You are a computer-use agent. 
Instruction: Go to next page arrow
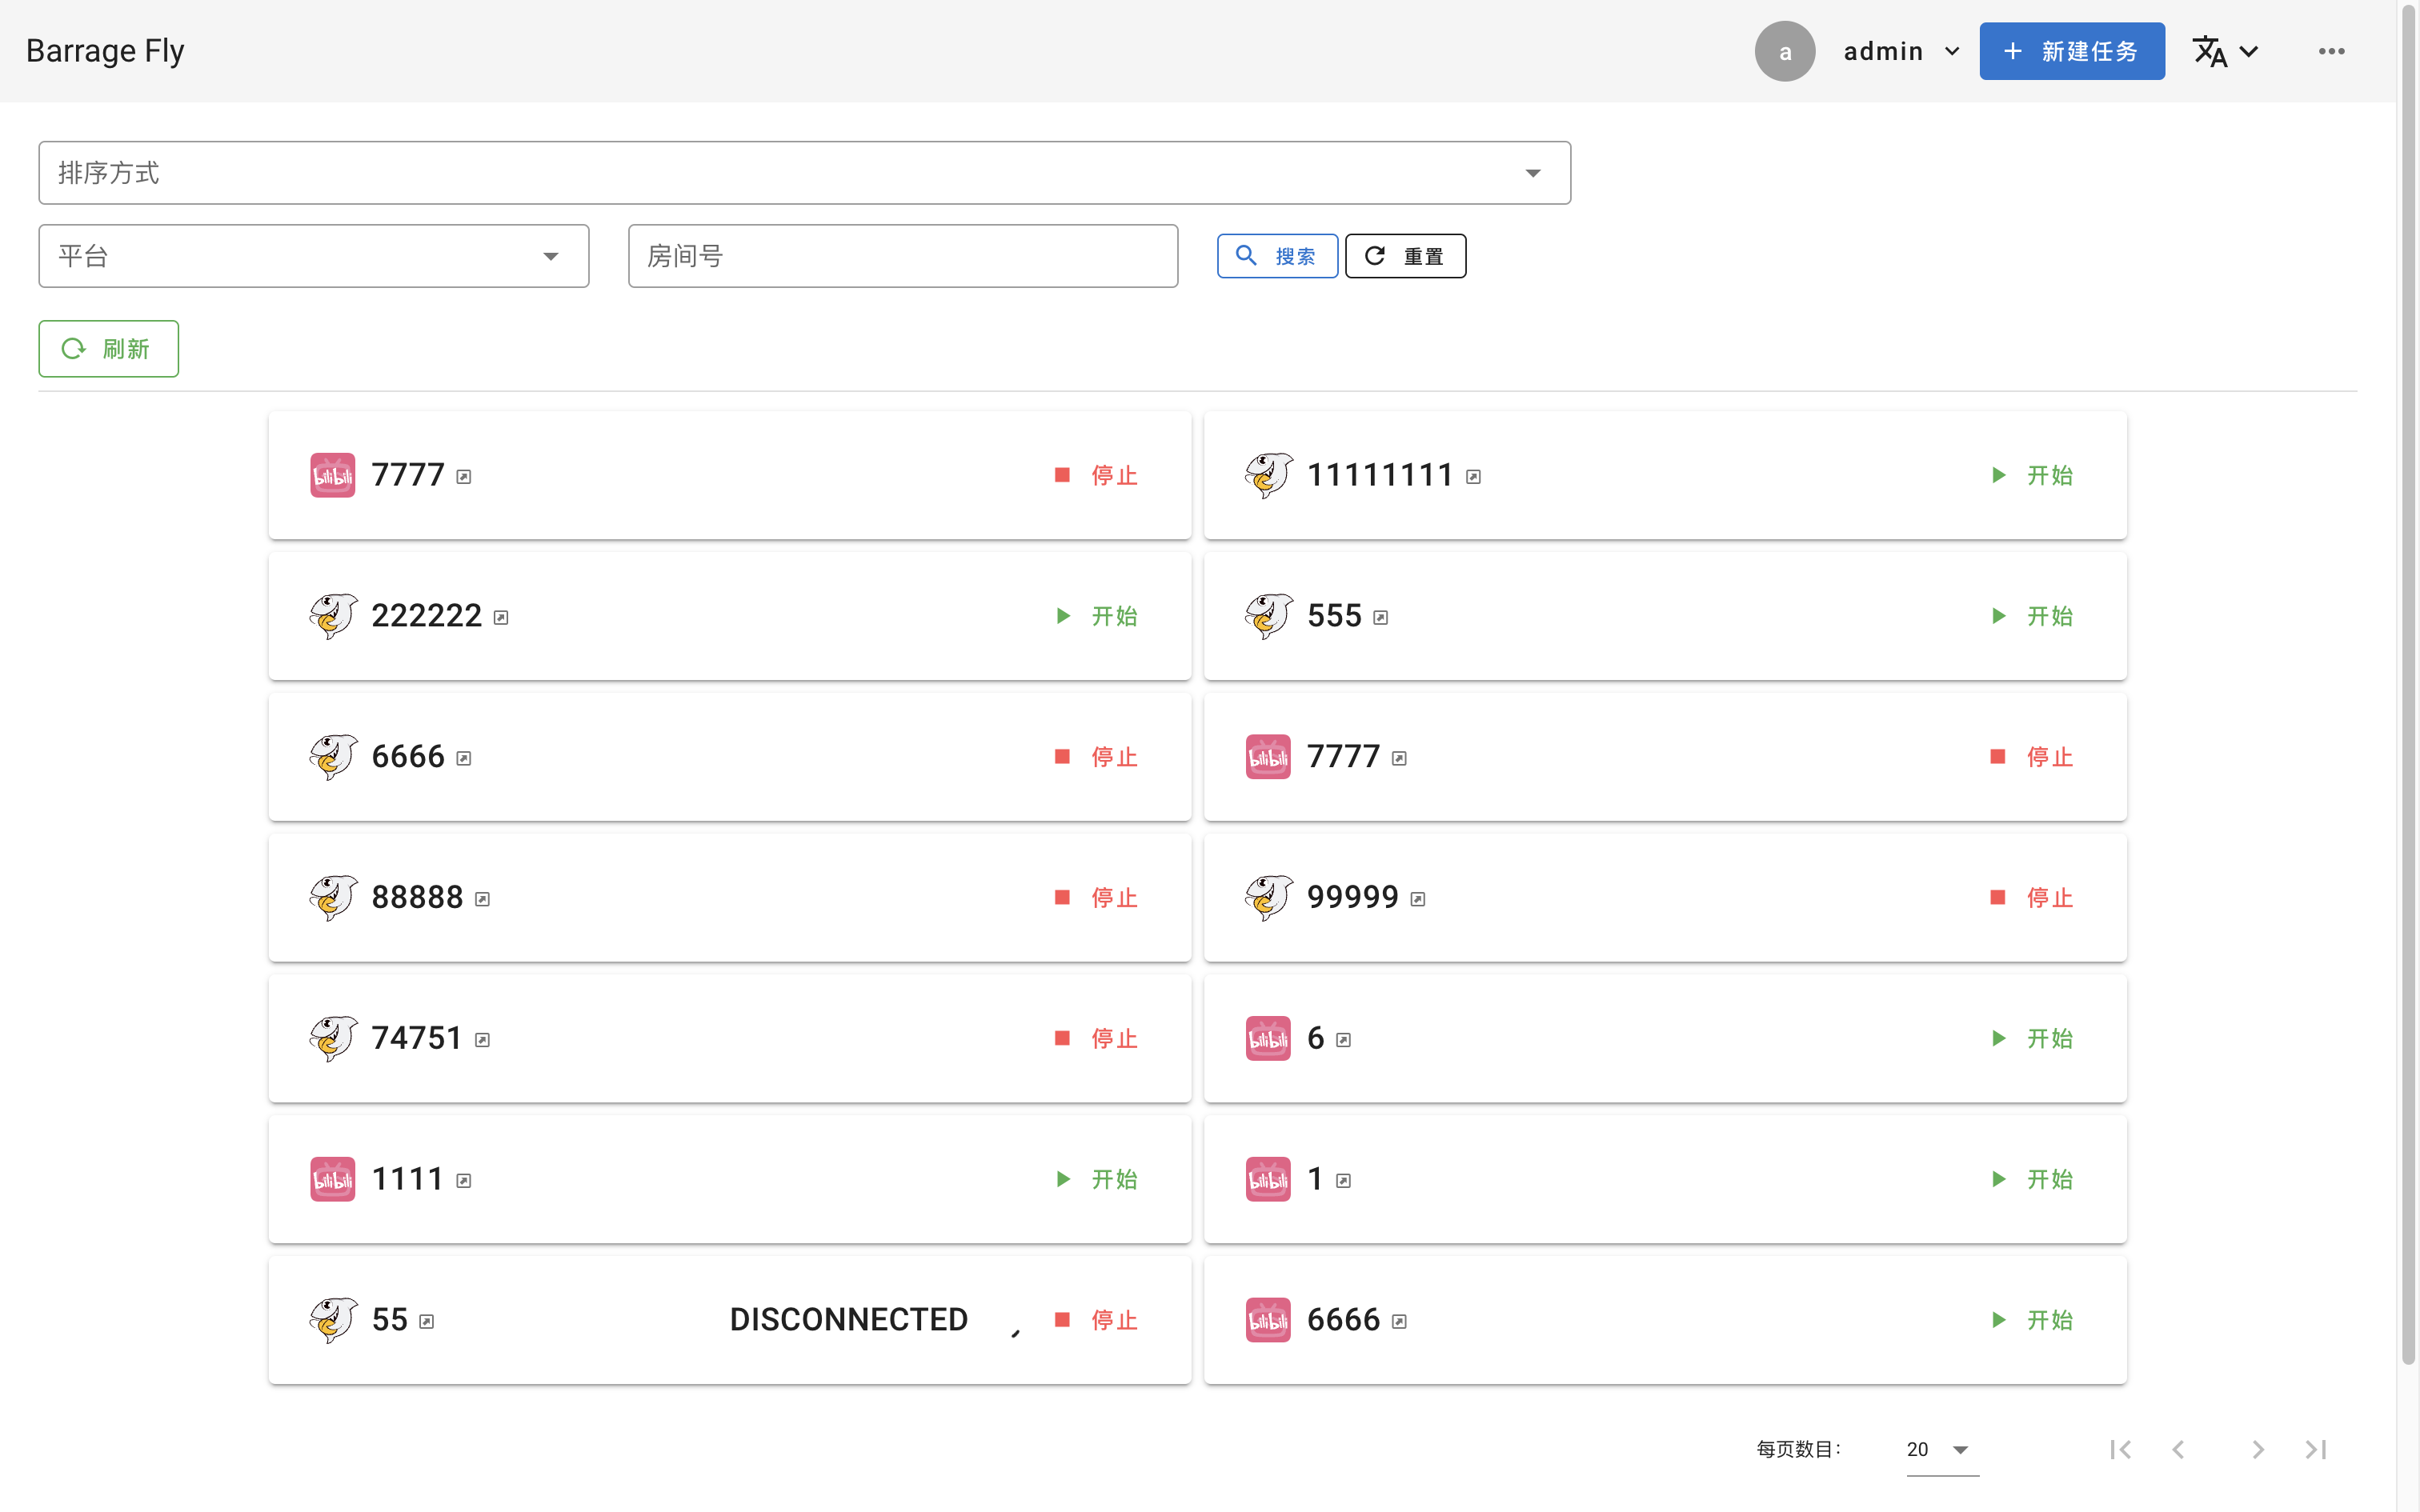click(x=2257, y=1449)
